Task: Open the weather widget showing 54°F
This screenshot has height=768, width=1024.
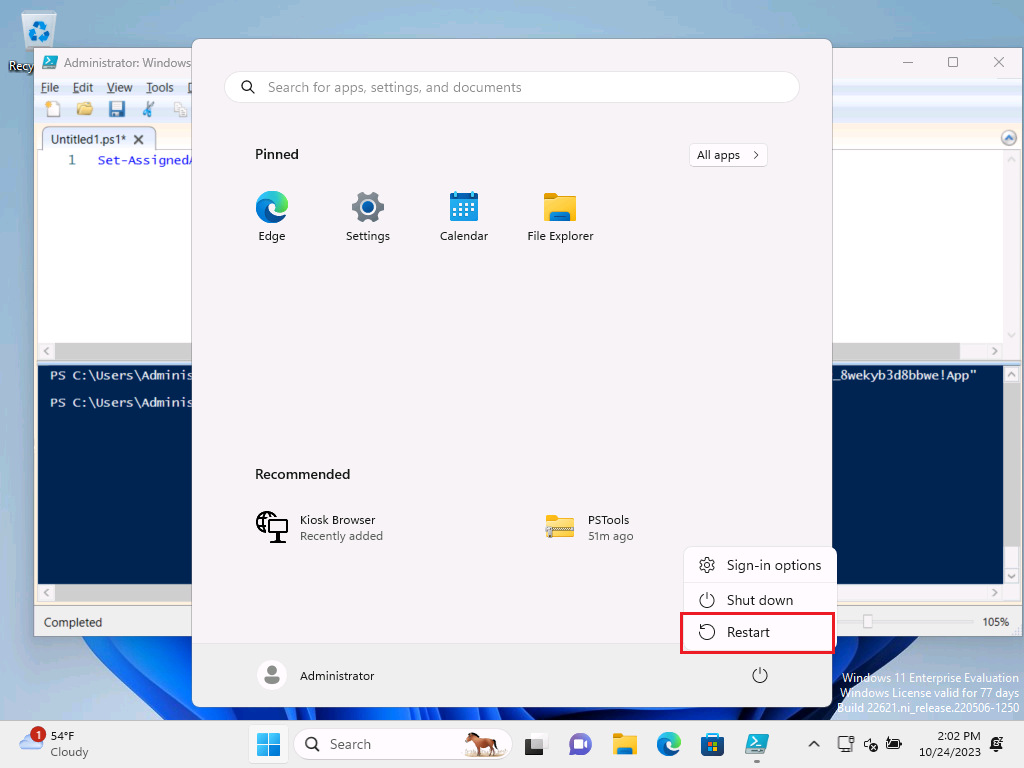Action: (x=54, y=744)
